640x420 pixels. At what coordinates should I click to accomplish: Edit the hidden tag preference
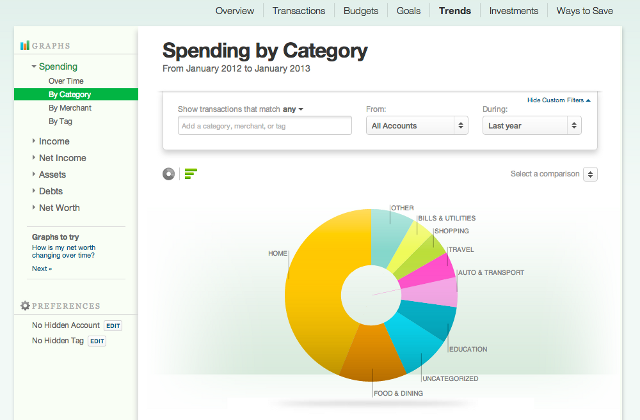pyautogui.click(x=97, y=341)
